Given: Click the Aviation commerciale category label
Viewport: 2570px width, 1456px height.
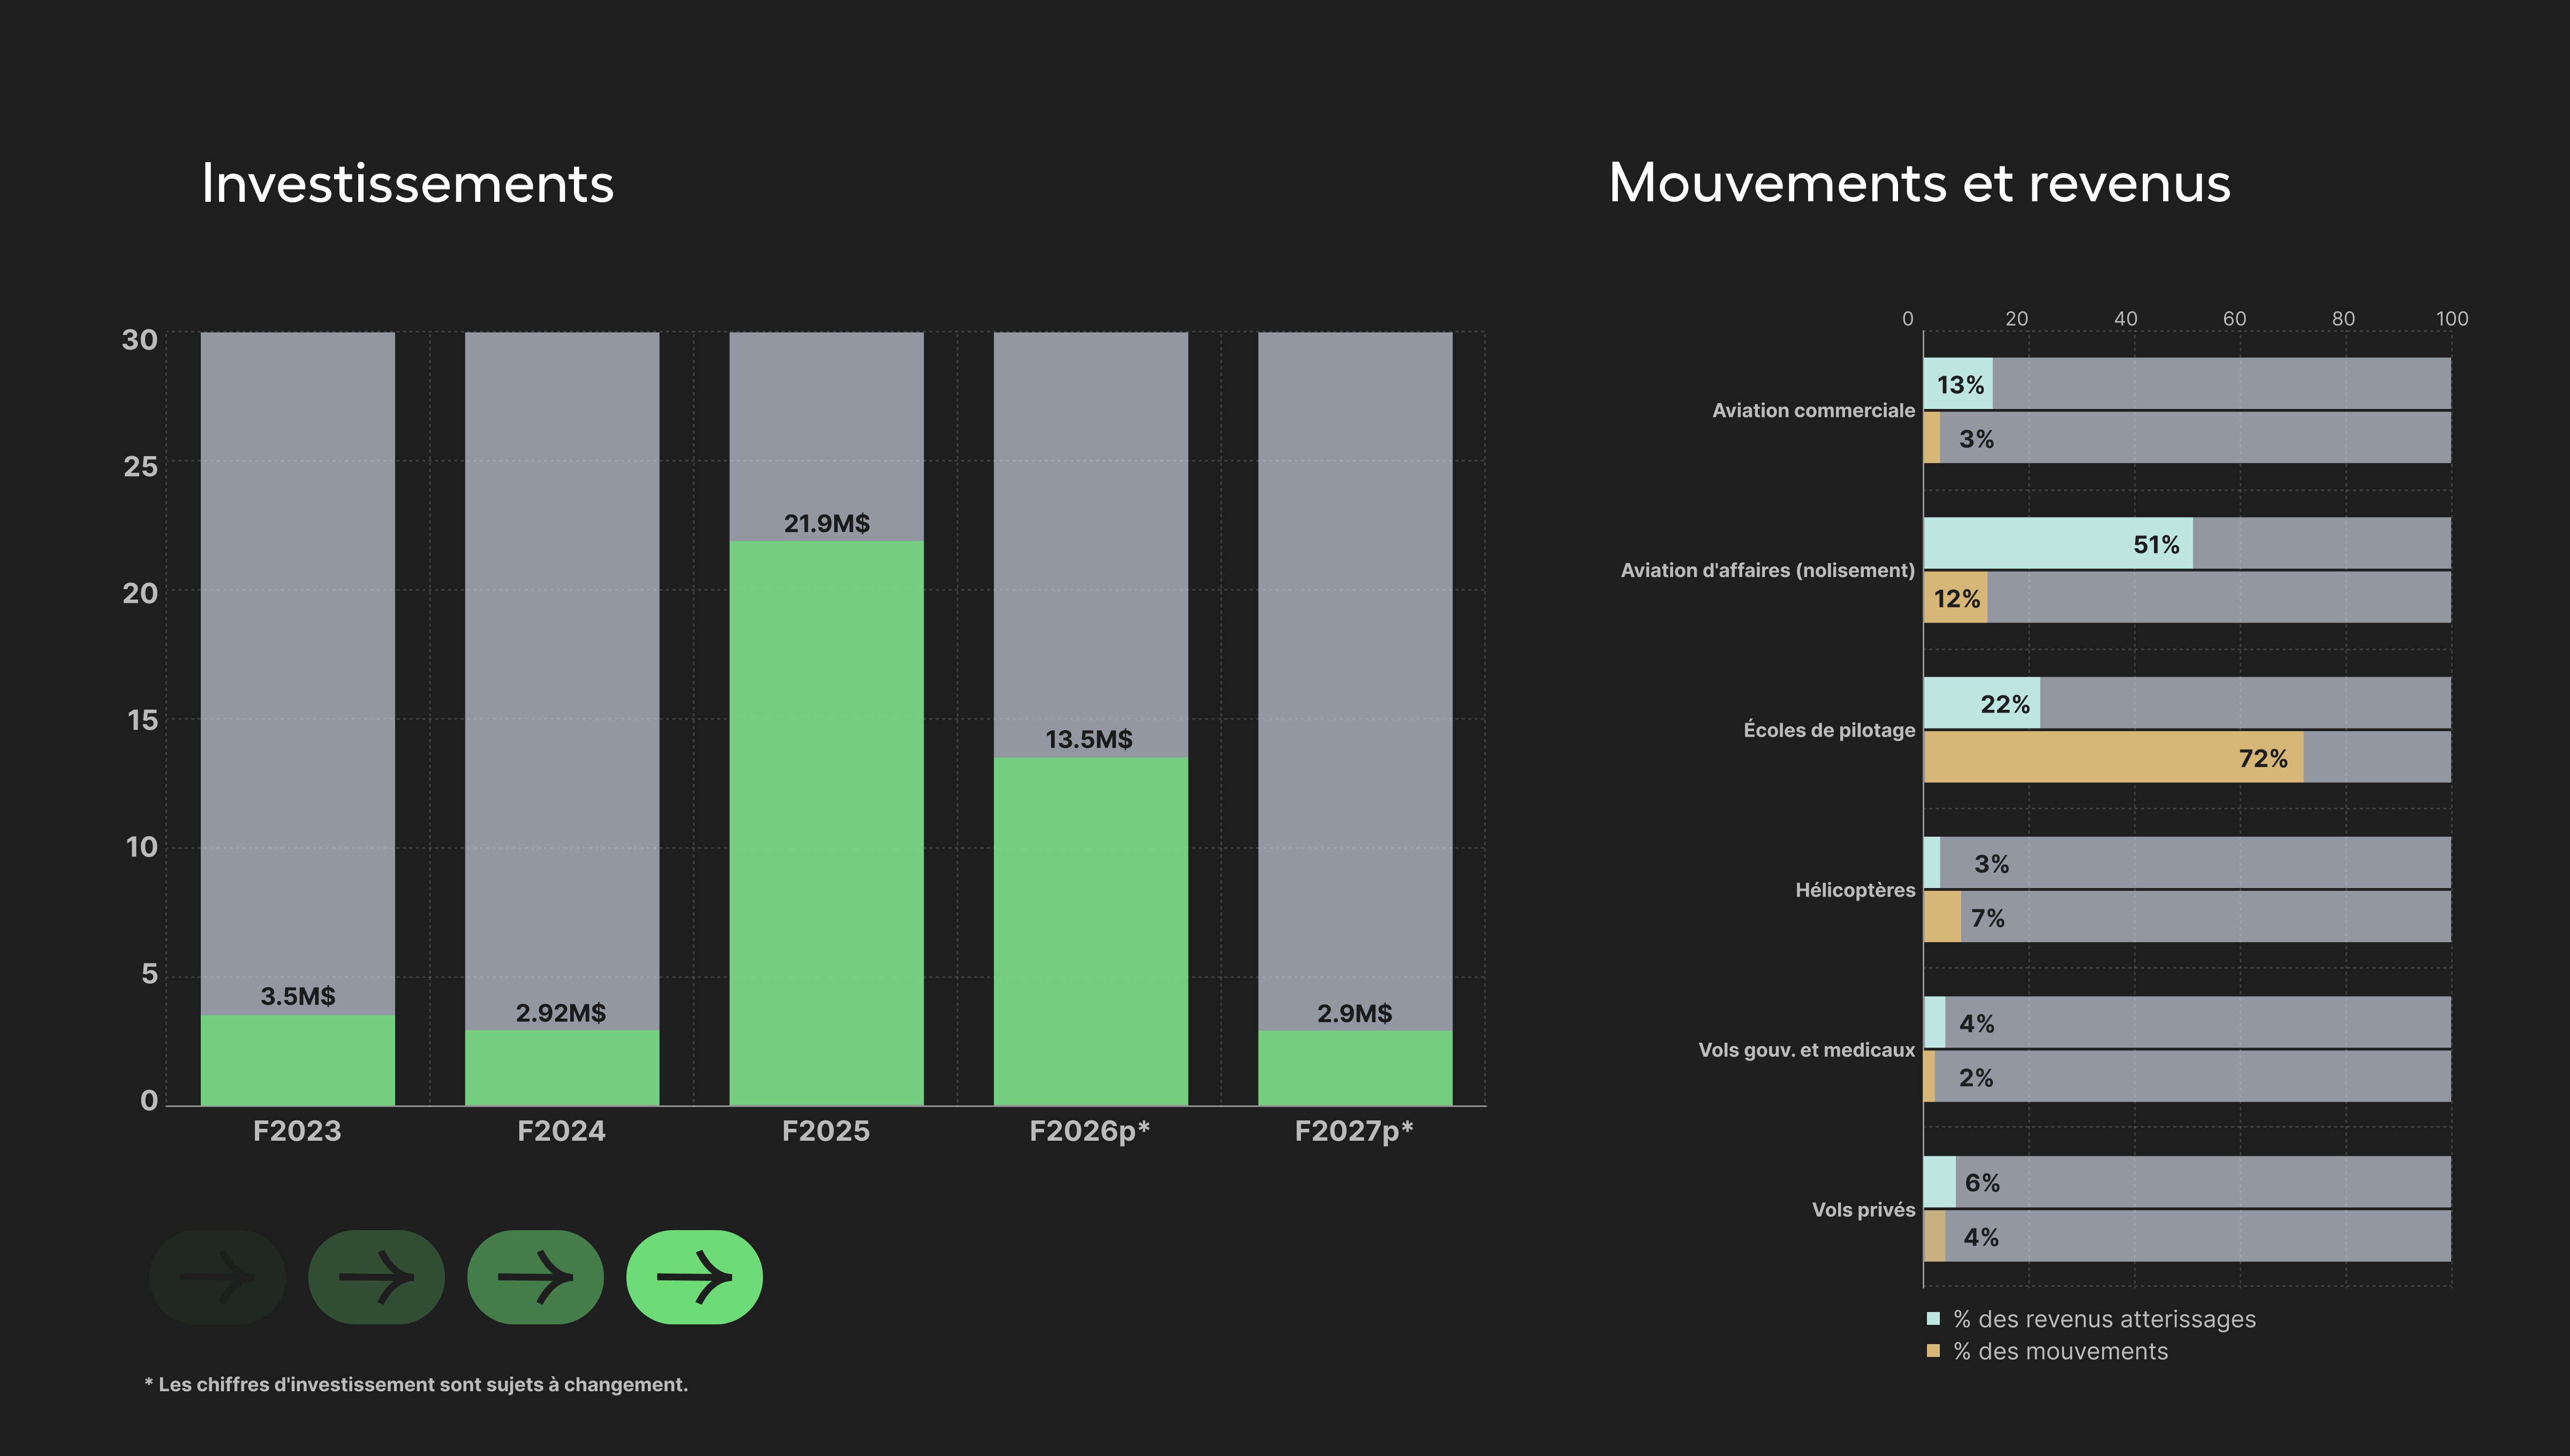Looking at the screenshot, I should (x=1813, y=410).
